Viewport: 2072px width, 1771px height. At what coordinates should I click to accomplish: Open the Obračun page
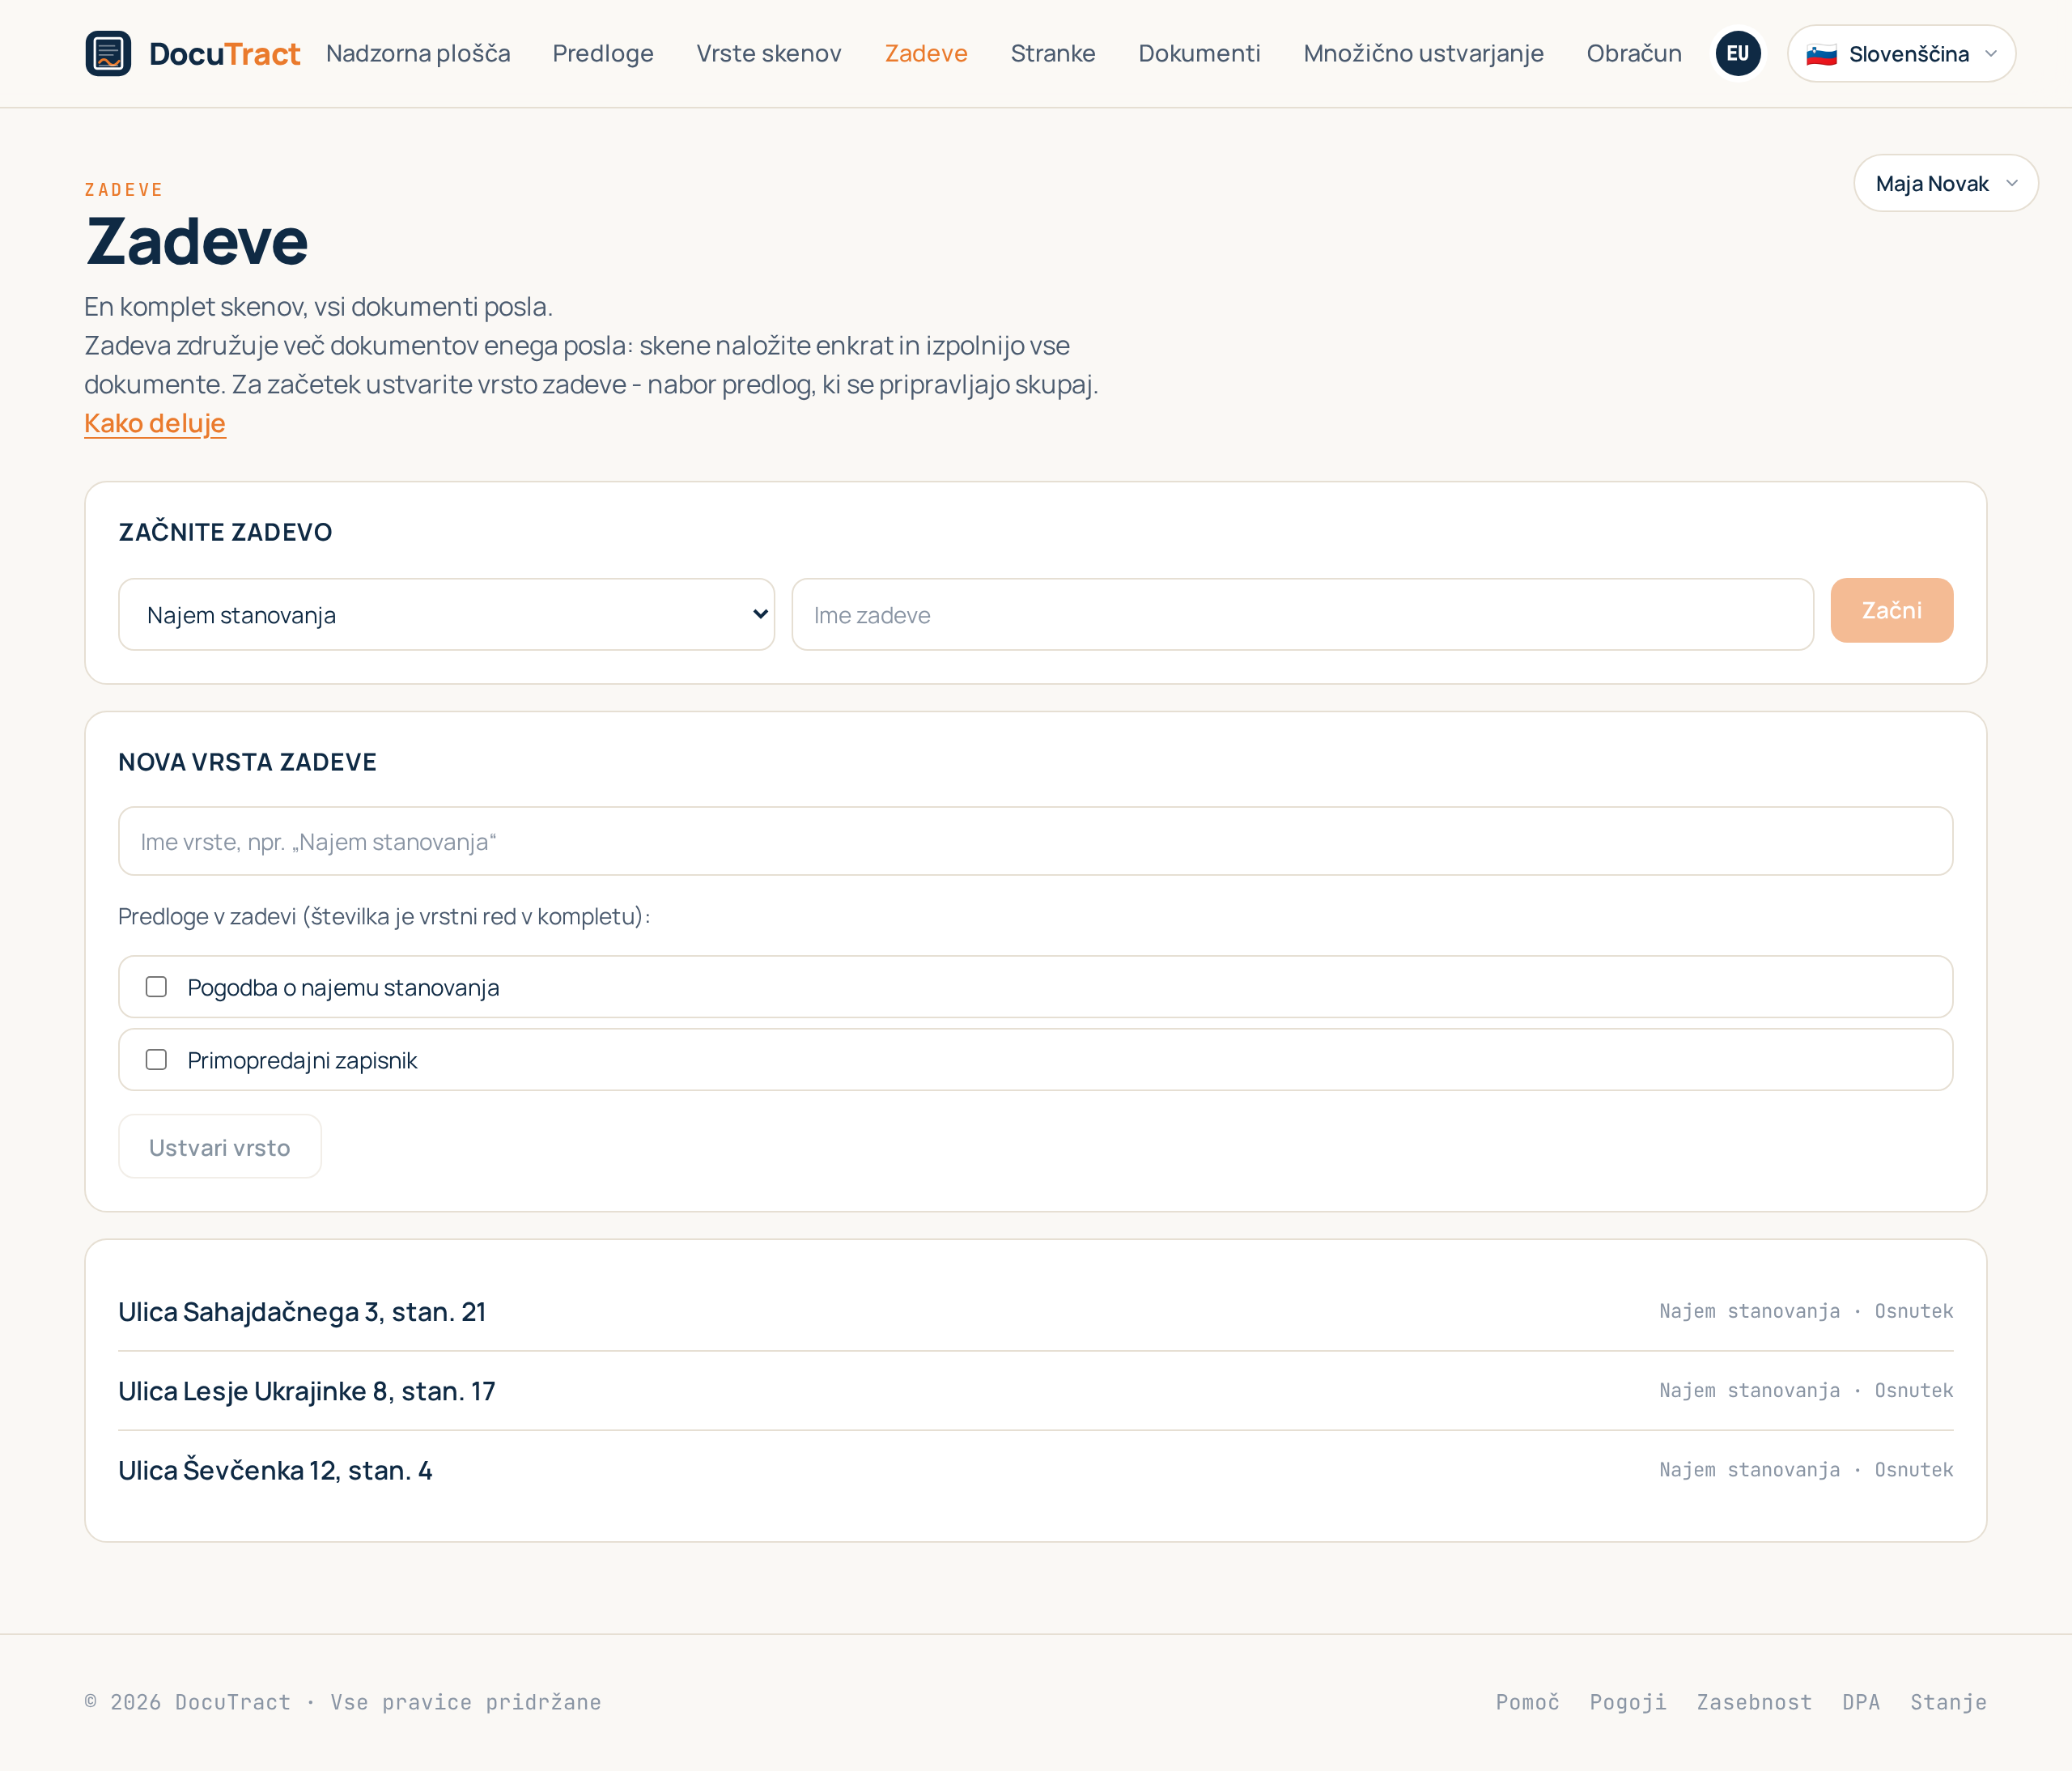[x=1634, y=53]
